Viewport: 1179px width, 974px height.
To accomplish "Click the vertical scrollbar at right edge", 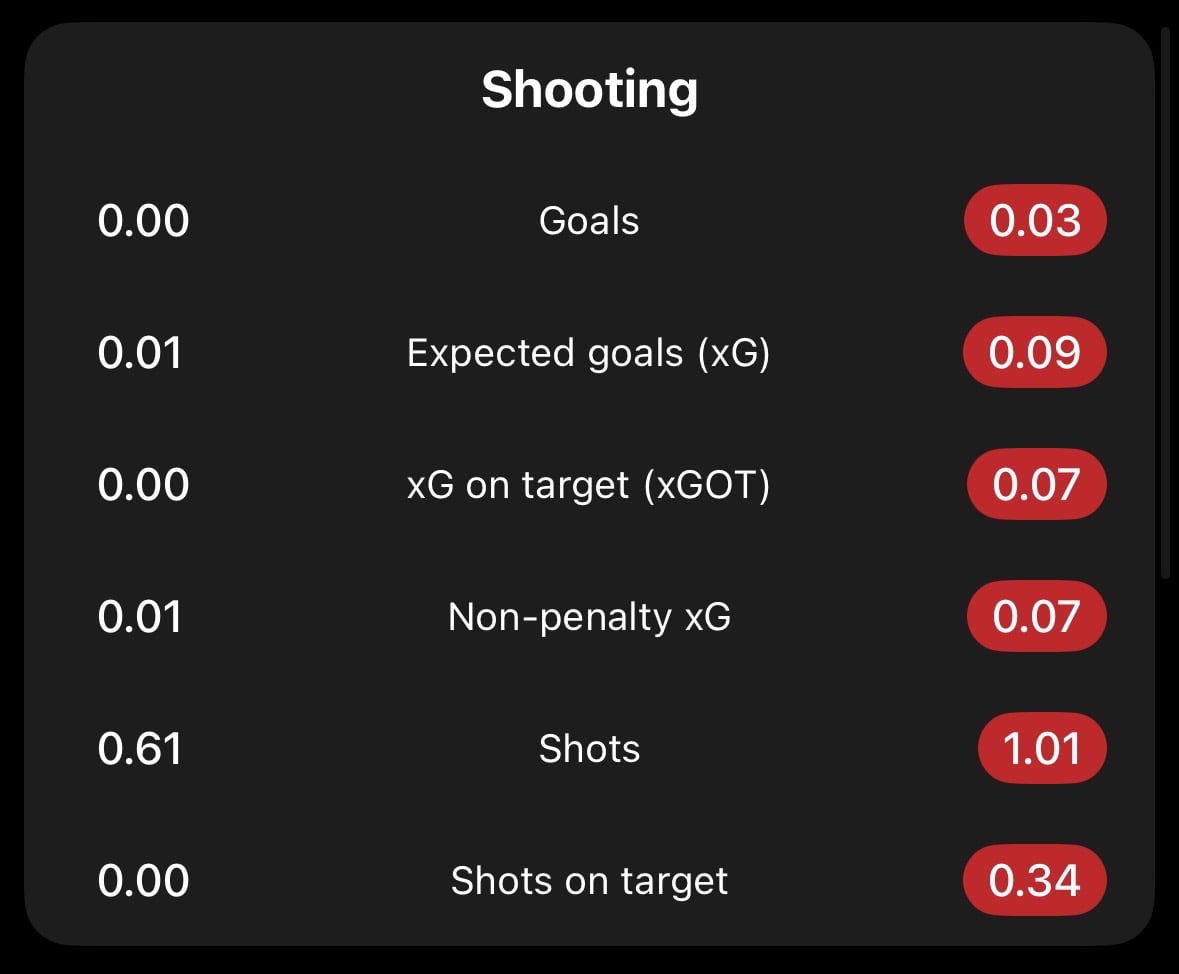I will (1165, 301).
